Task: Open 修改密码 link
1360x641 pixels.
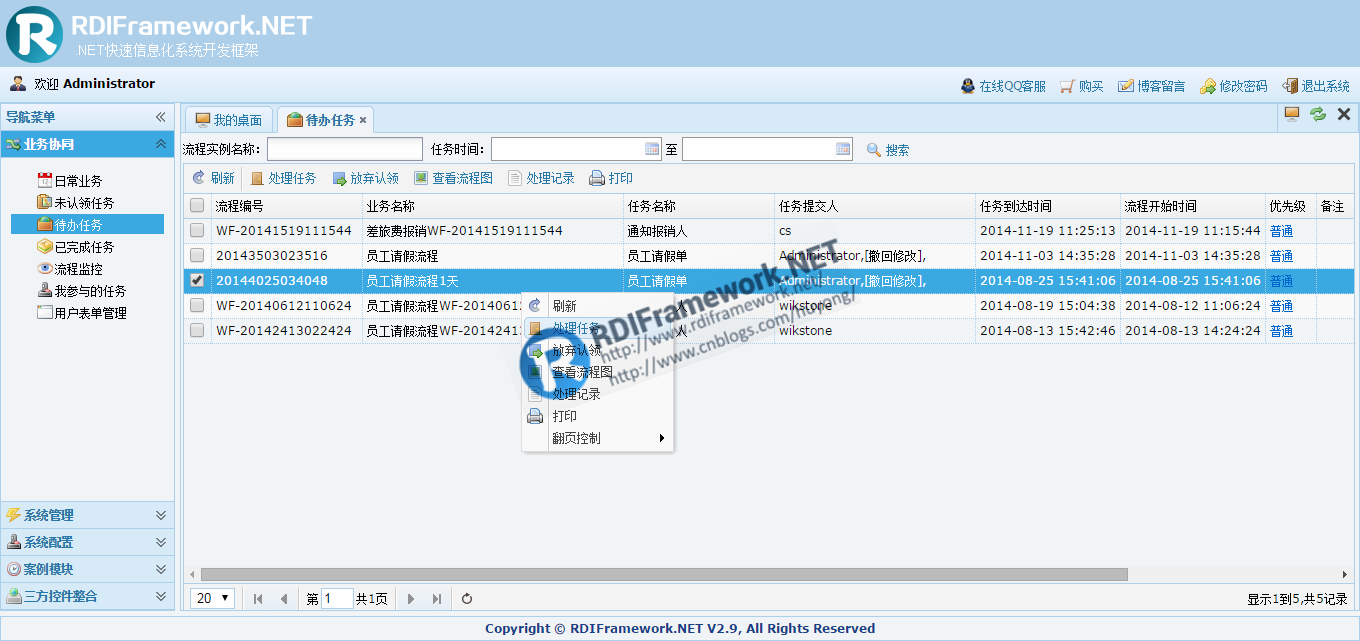Action: point(1233,86)
